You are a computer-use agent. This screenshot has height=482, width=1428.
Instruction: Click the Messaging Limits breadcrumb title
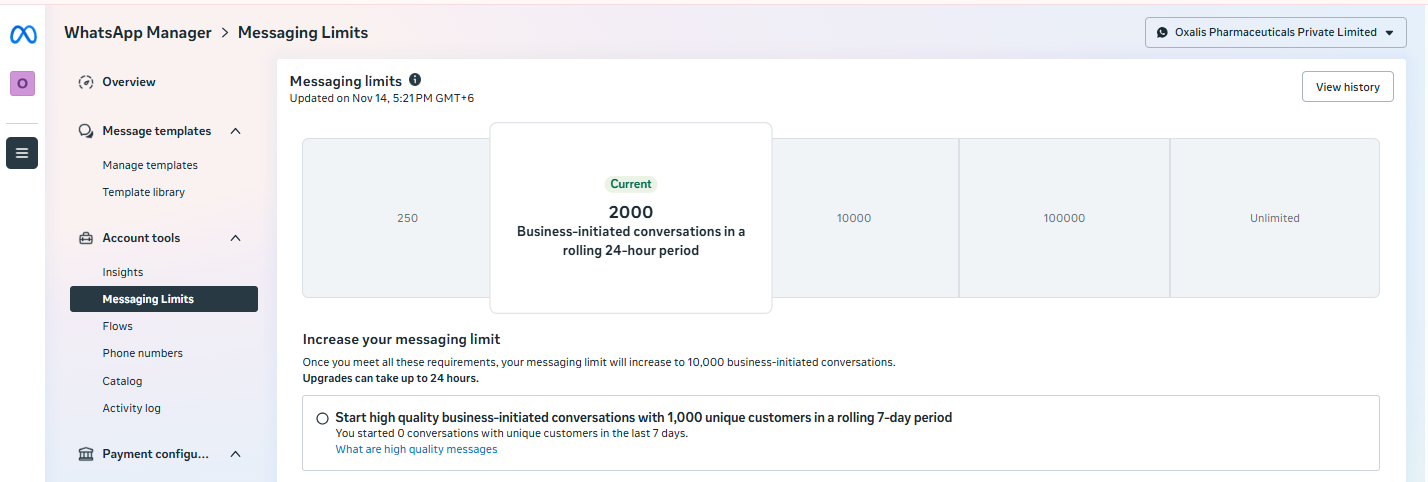(x=303, y=33)
